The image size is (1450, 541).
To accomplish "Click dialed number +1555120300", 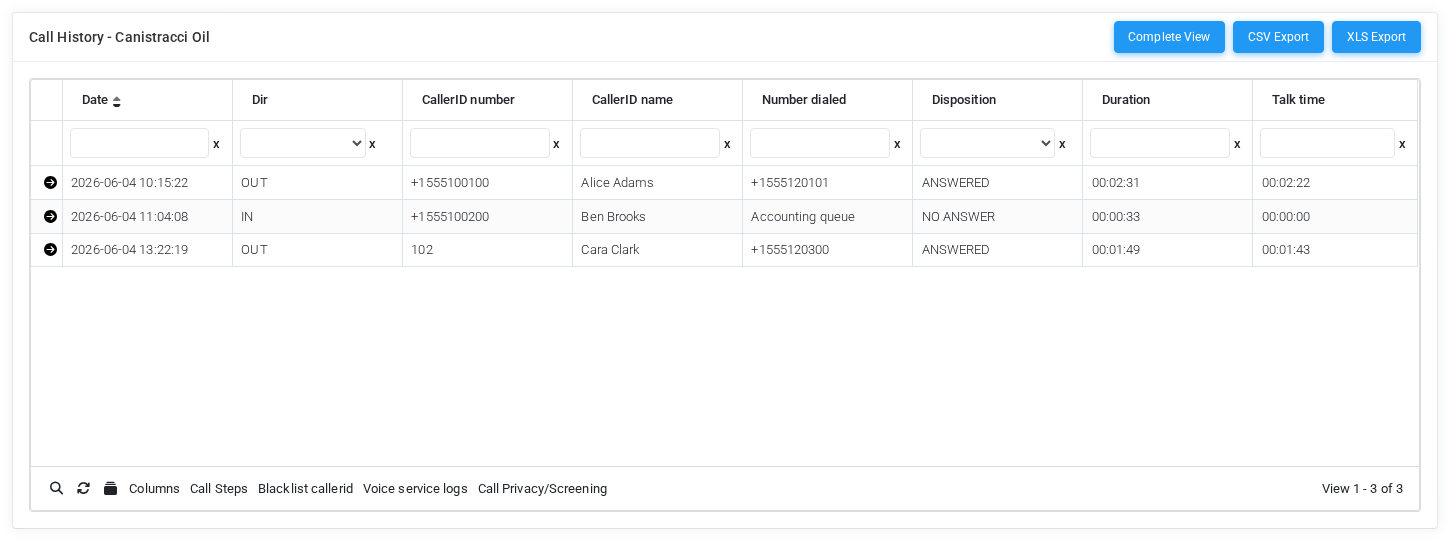I will point(790,249).
